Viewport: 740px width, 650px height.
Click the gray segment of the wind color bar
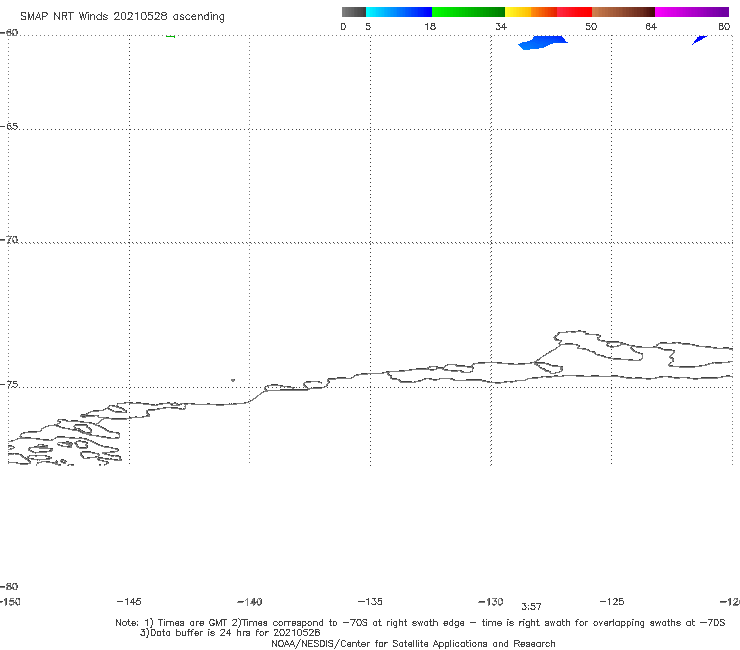354,12
